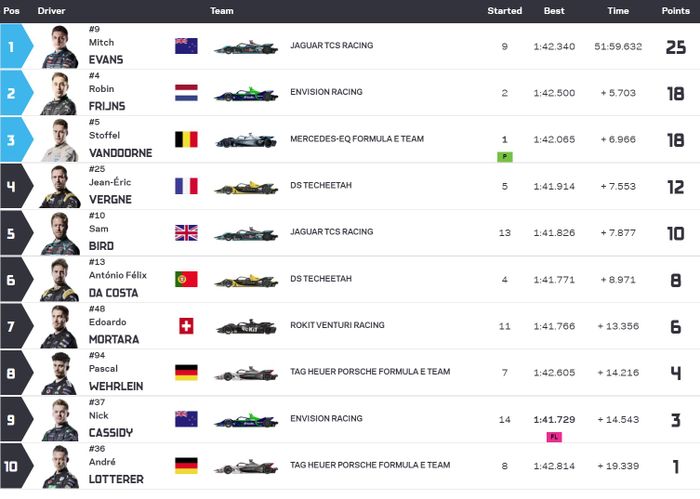Click position 1 blue arrow badge
Viewport: 700px width, 499px height.
[16, 46]
